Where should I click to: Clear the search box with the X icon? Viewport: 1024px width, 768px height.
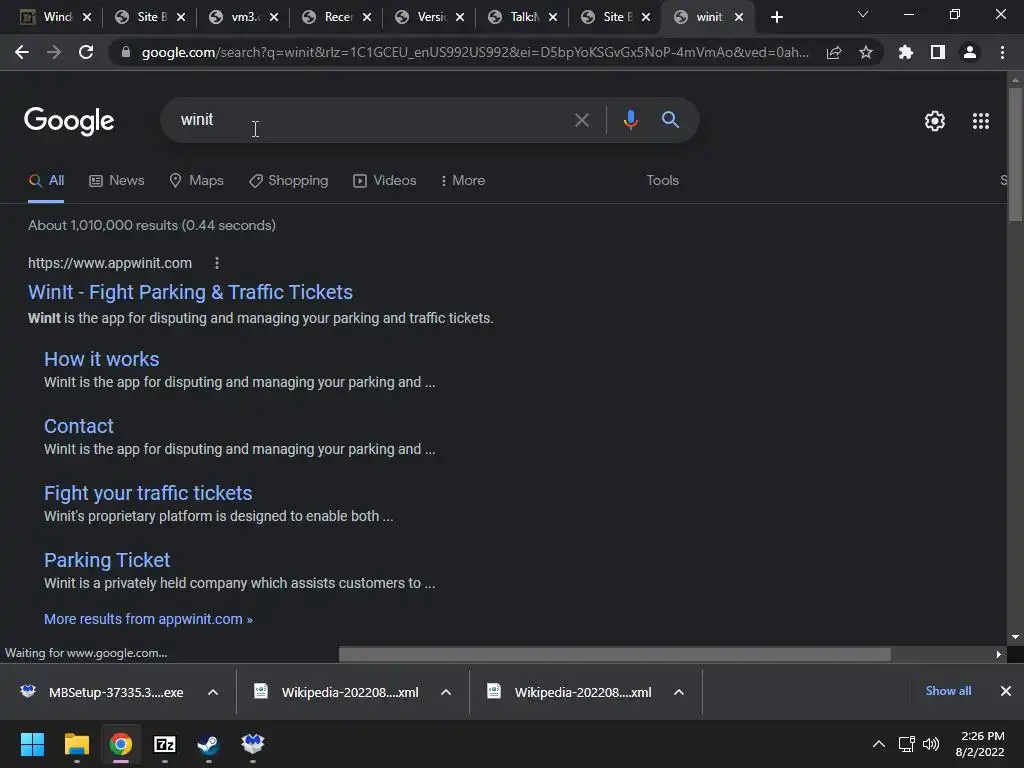(581, 120)
